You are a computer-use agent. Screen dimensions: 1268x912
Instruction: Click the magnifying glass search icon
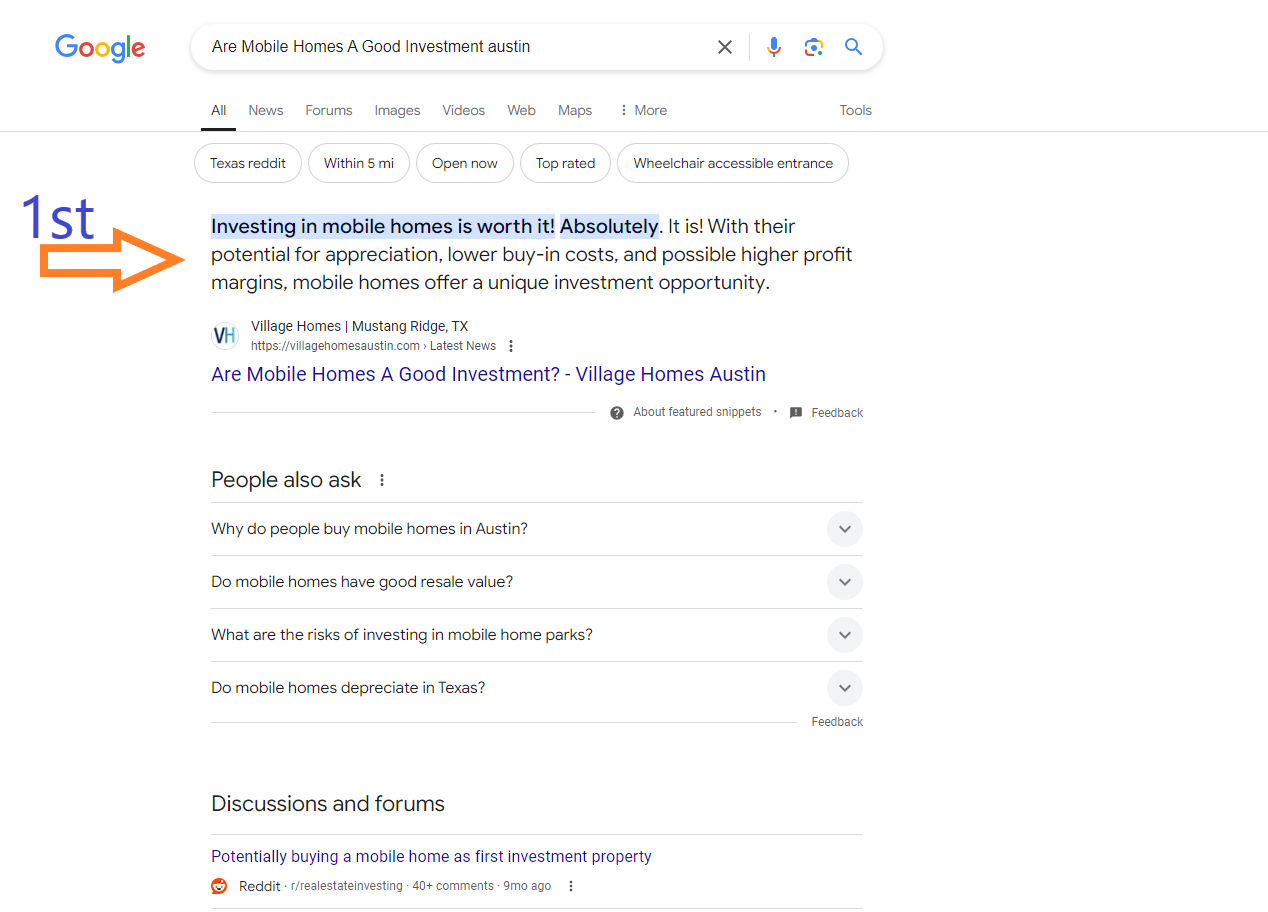853,47
